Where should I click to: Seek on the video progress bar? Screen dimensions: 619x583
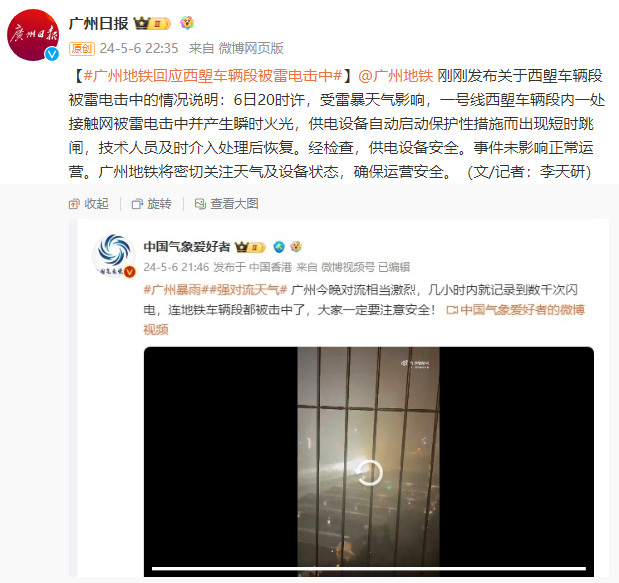(x=369, y=569)
